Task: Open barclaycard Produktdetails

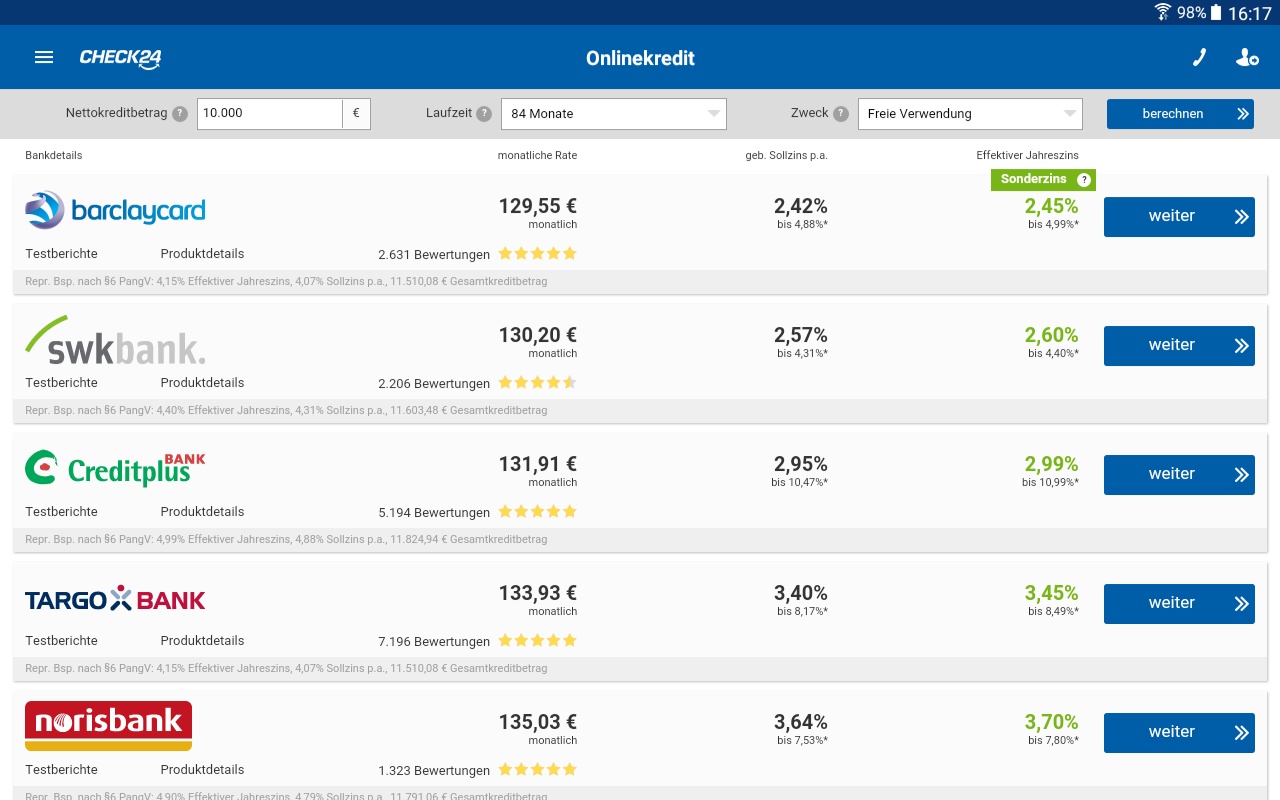Action: pos(202,254)
